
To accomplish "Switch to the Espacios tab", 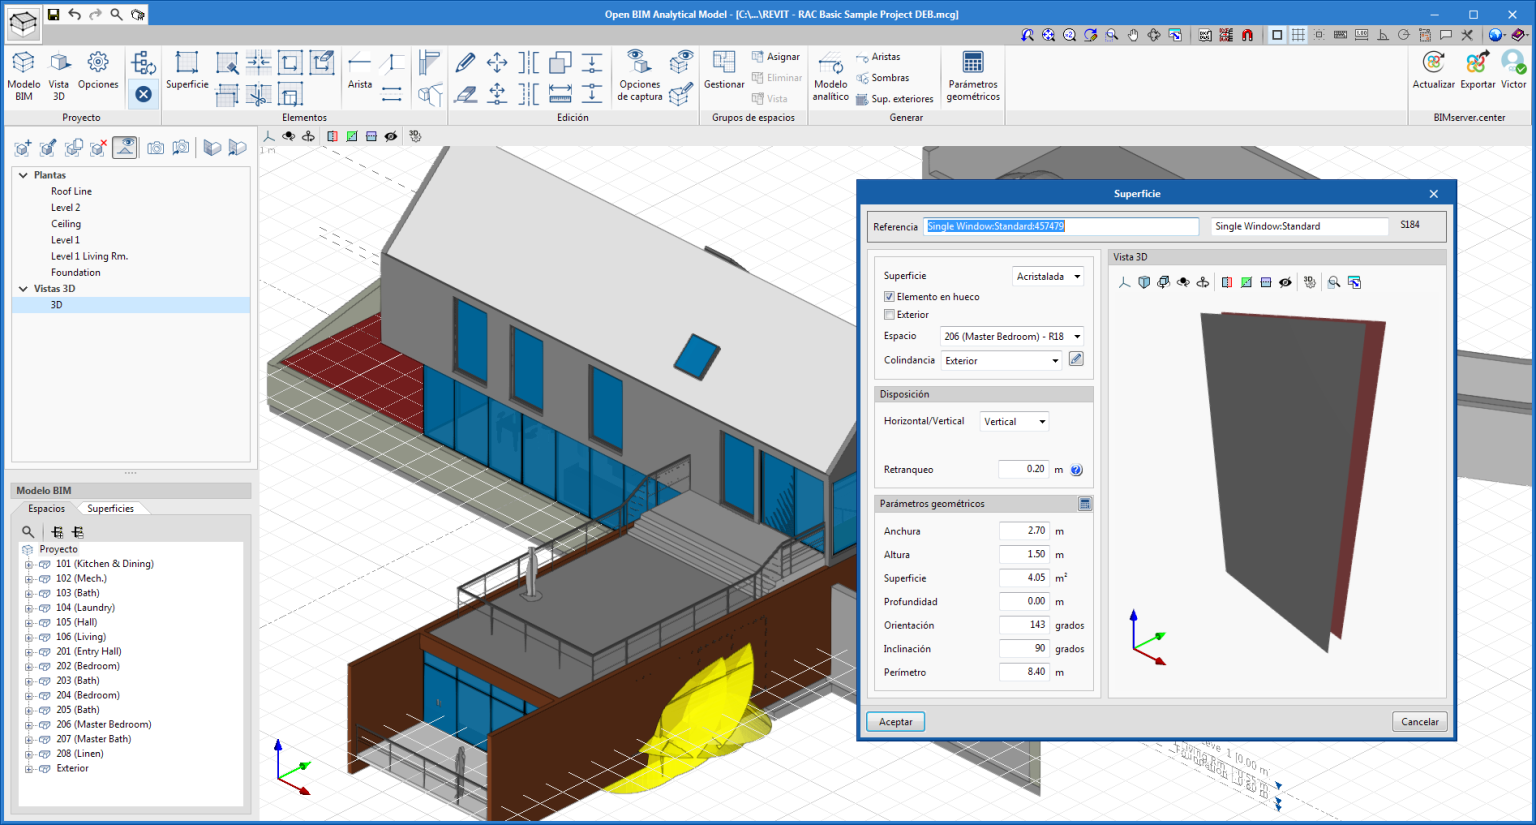I will 46,509.
